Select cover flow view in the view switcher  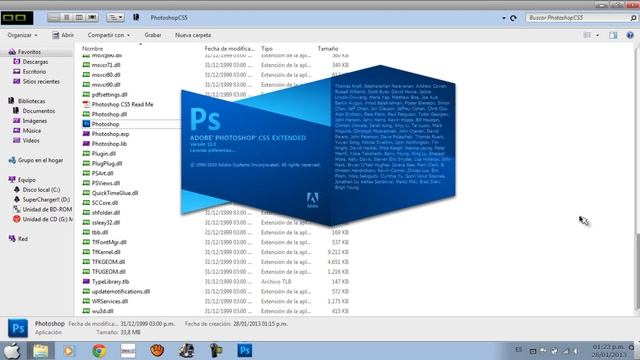coord(92,18)
